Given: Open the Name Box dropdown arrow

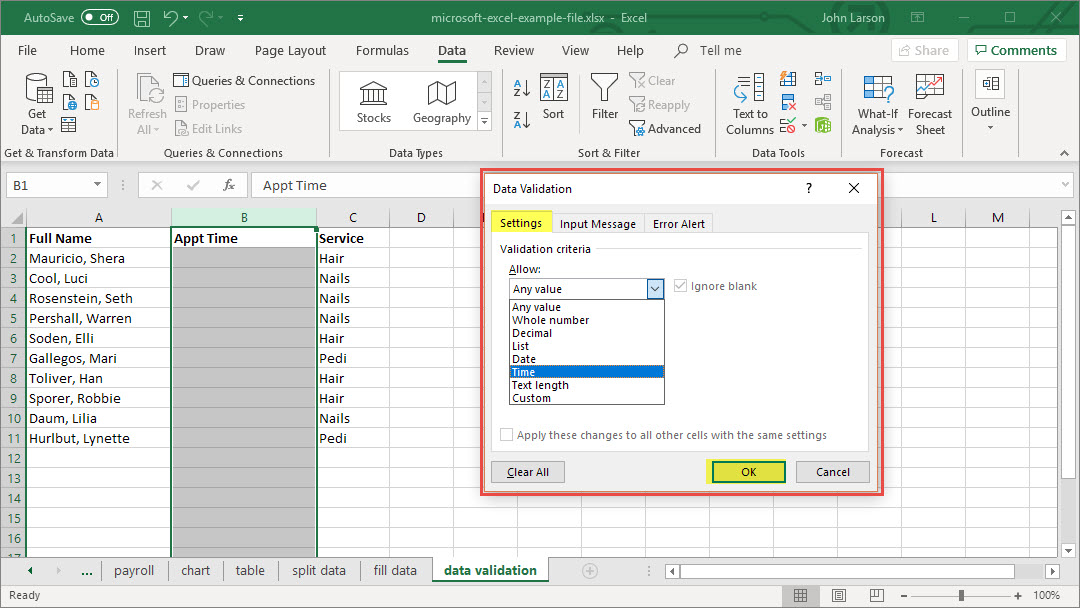Looking at the screenshot, I should 97,185.
